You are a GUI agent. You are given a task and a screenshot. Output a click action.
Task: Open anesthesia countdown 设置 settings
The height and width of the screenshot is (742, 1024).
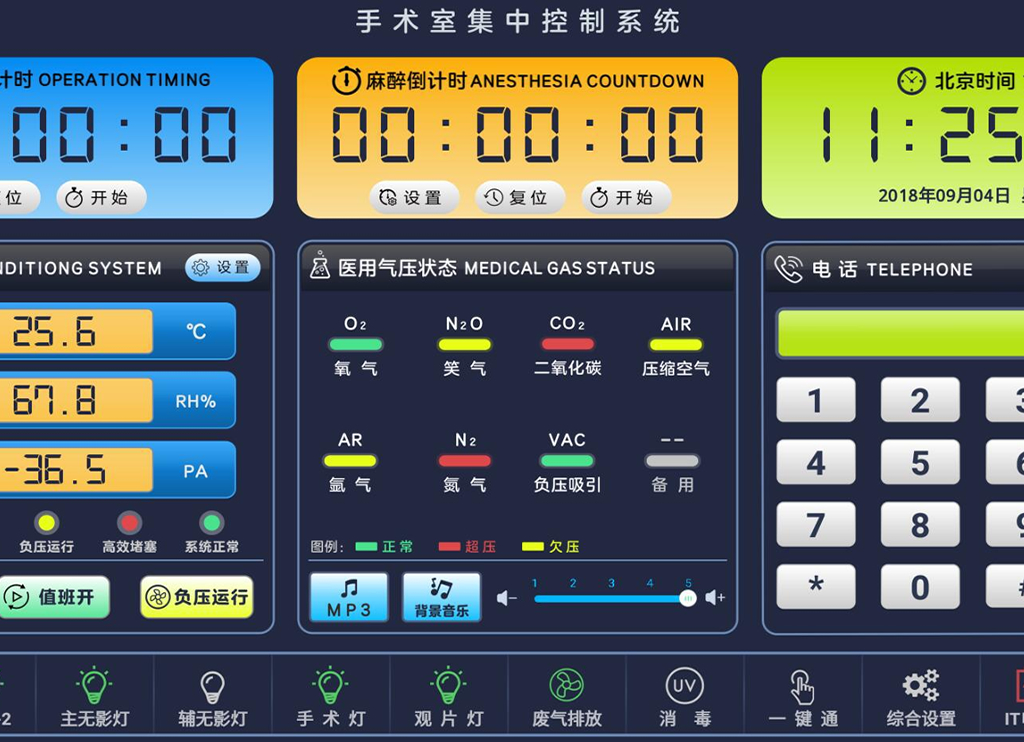pyautogui.click(x=414, y=198)
